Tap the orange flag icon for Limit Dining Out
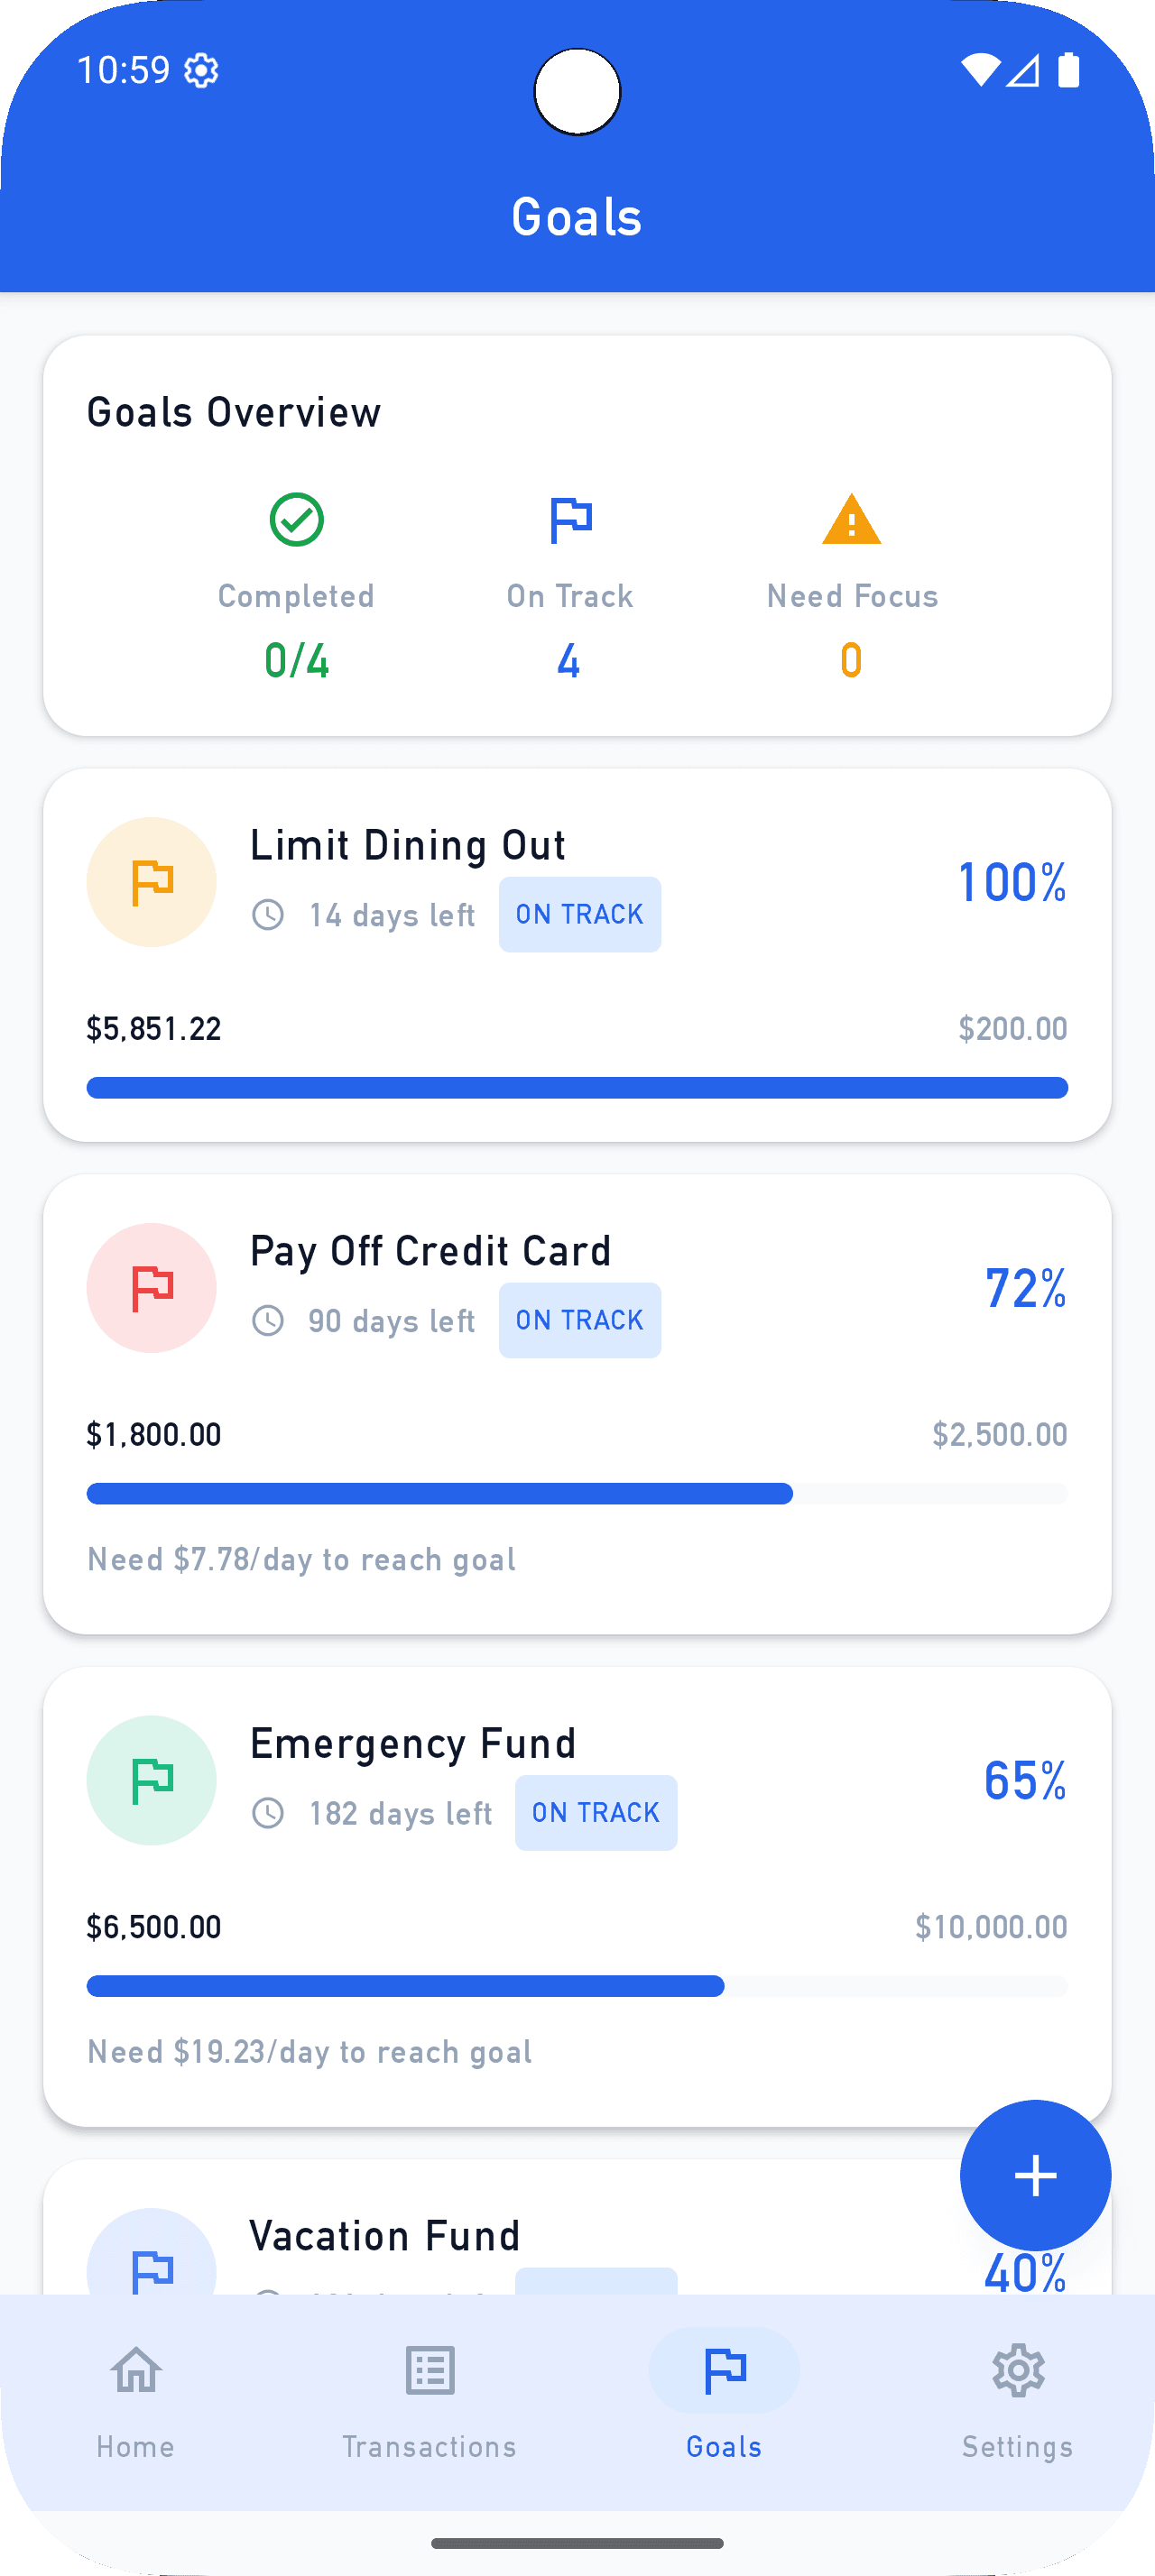 [152, 882]
